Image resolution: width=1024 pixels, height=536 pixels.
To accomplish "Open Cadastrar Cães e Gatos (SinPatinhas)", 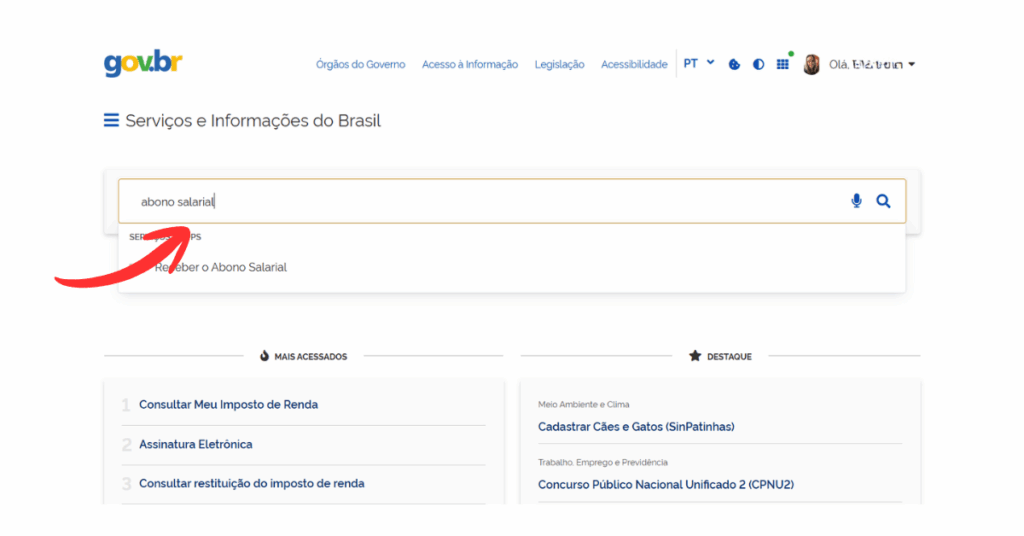I will [x=636, y=426].
